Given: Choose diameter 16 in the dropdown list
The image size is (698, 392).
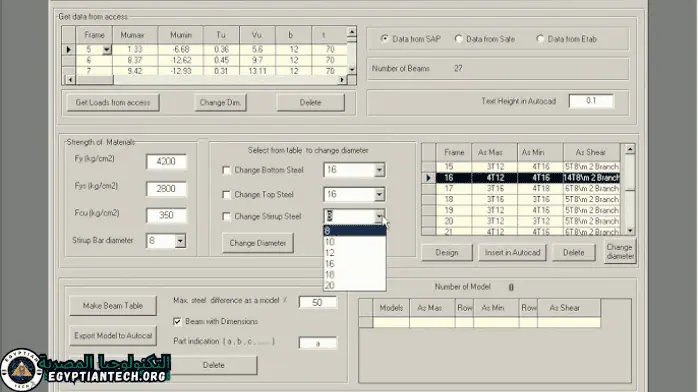Looking at the screenshot, I should (x=354, y=264).
